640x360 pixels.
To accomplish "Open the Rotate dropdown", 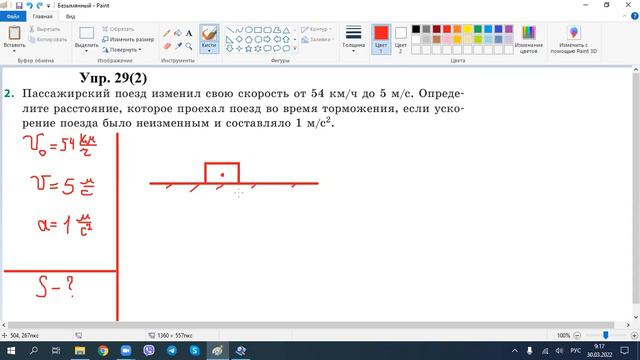I will (x=122, y=49).
